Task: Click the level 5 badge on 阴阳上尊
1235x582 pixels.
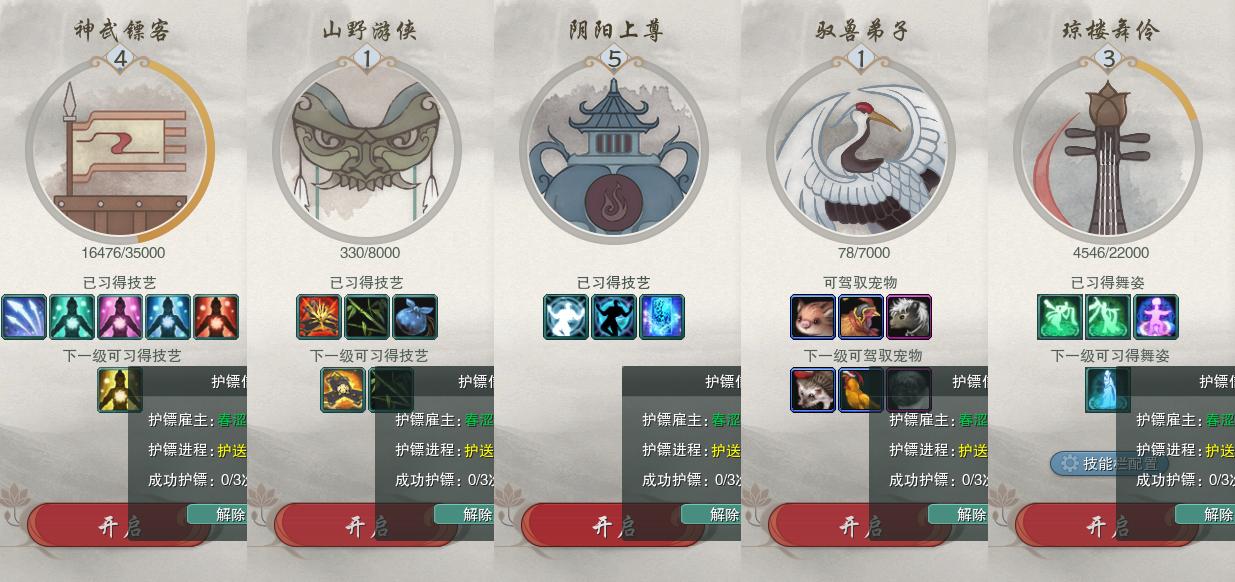Action: pos(614,59)
